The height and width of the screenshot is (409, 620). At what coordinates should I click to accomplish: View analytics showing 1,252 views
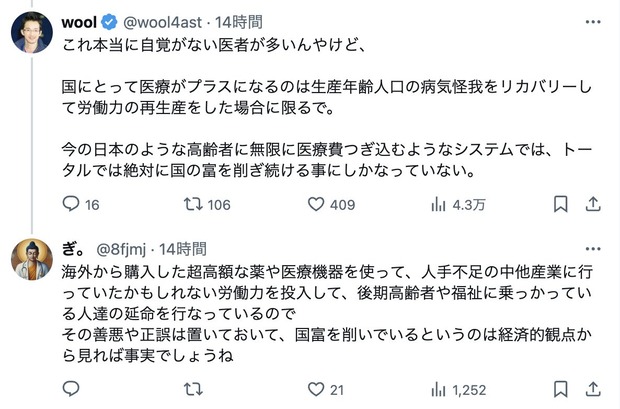[438, 389]
